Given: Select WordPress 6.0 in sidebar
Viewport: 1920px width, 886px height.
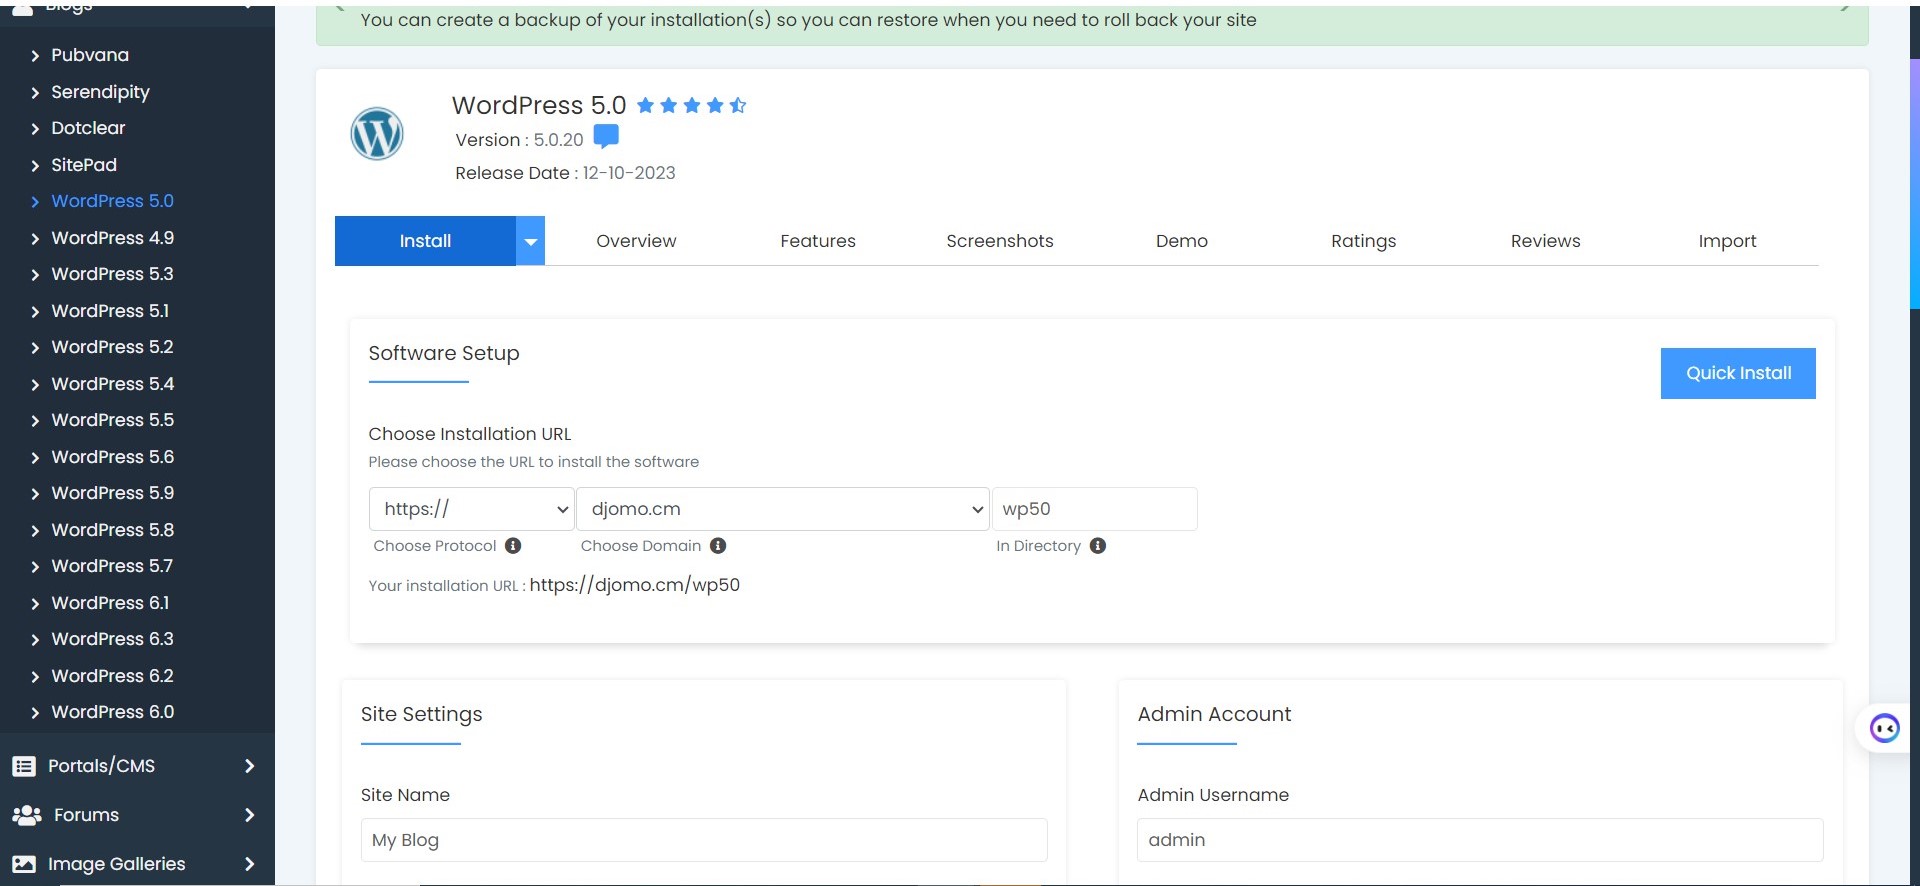Looking at the screenshot, I should 112,712.
